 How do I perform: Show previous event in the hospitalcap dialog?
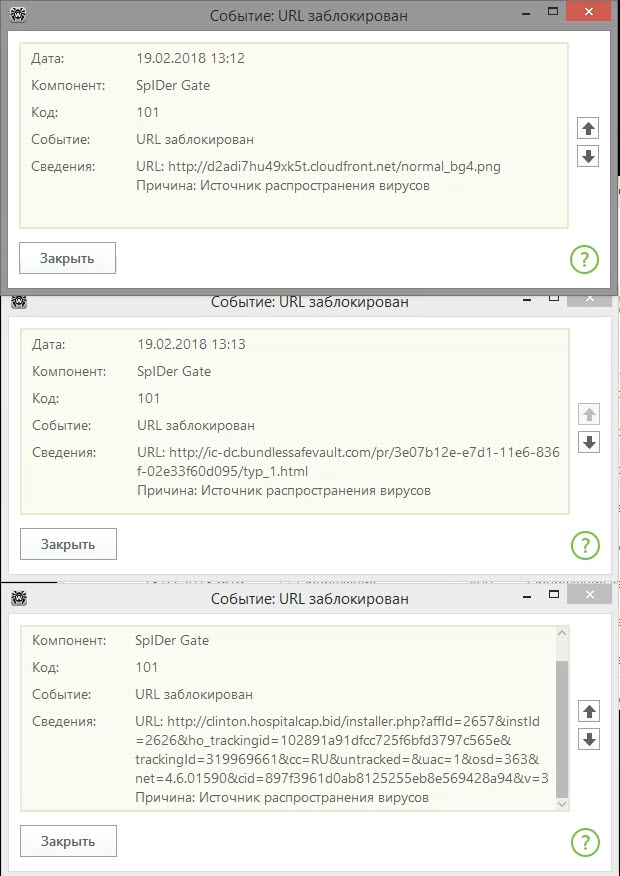(588, 711)
